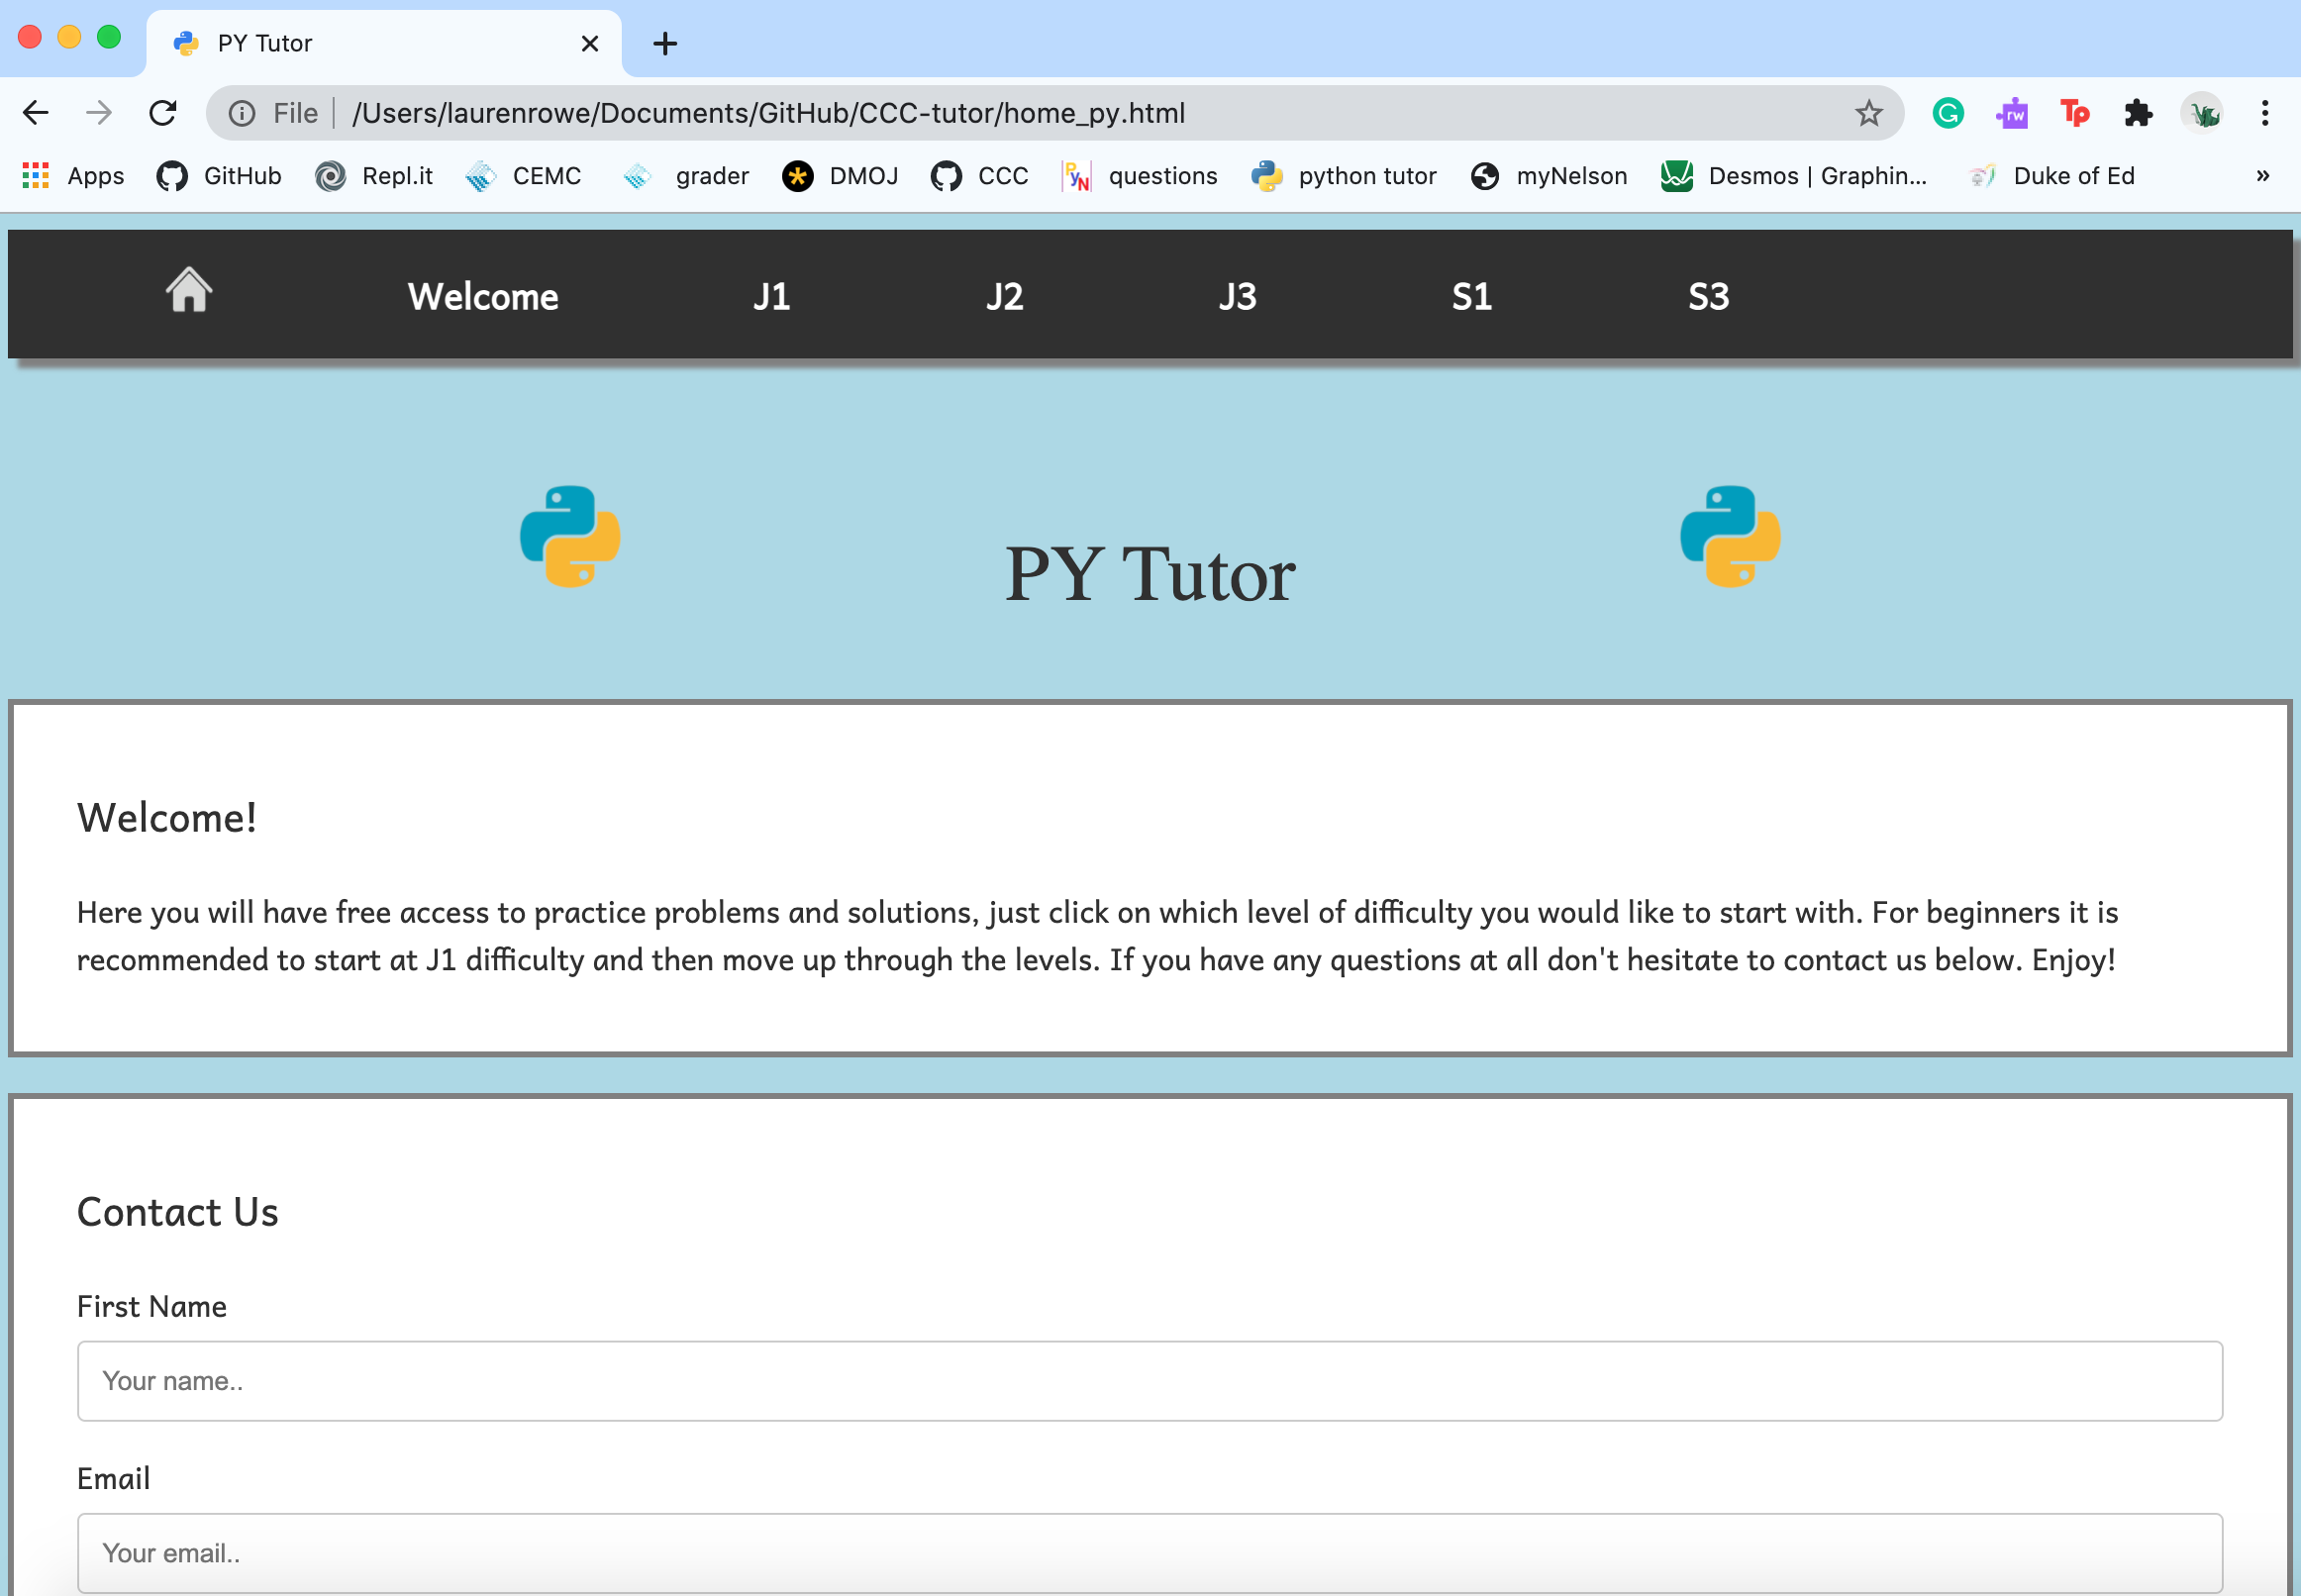The height and width of the screenshot is (1596, 2301).
Task: Open a new browser tab
Action: [665, 43]
